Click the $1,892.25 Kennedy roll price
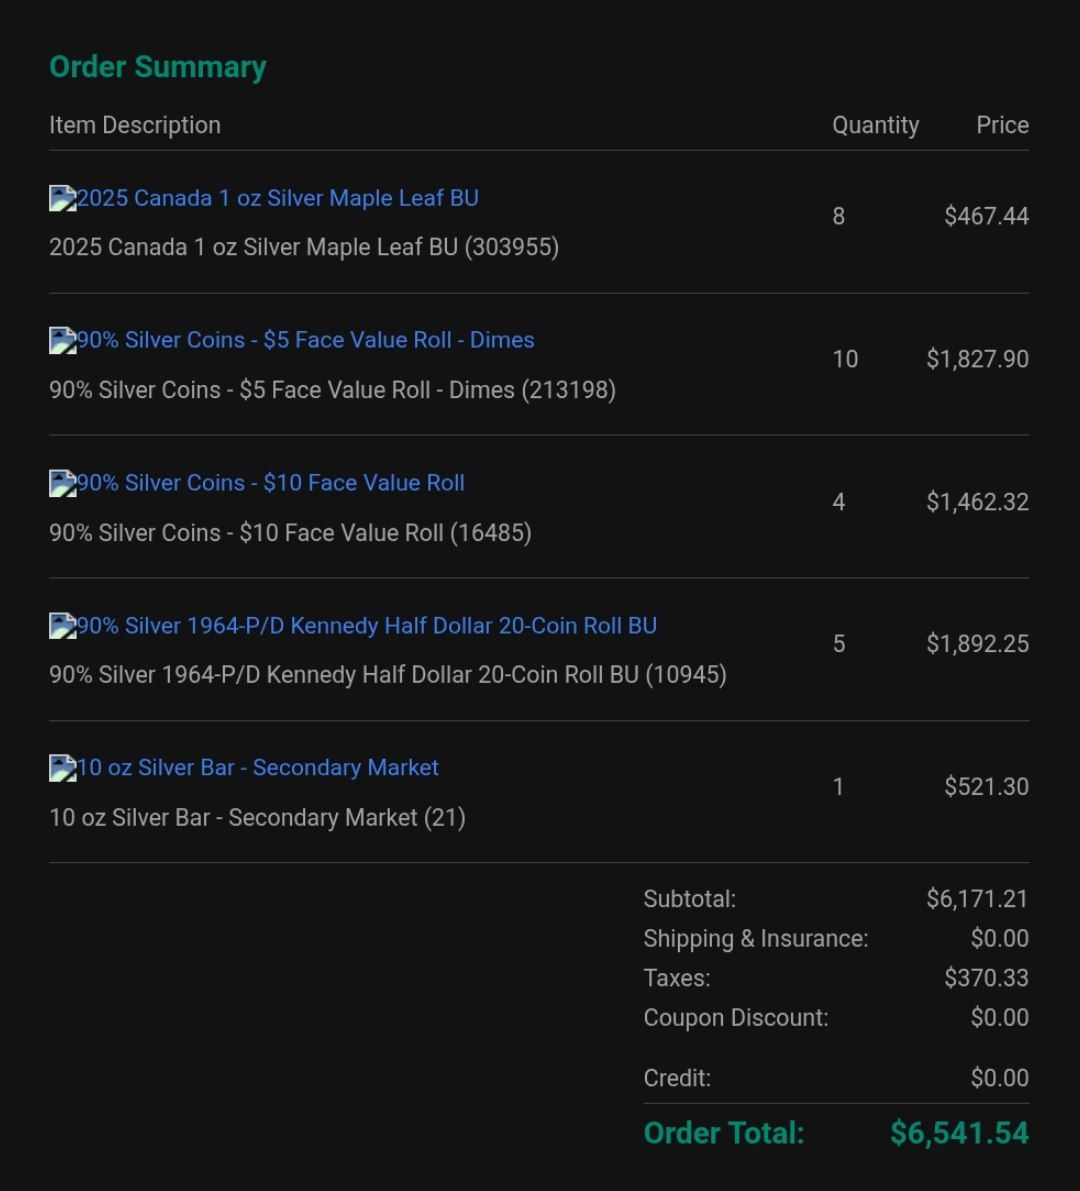Viewport: 1080px width, 1191px height. 977,644
